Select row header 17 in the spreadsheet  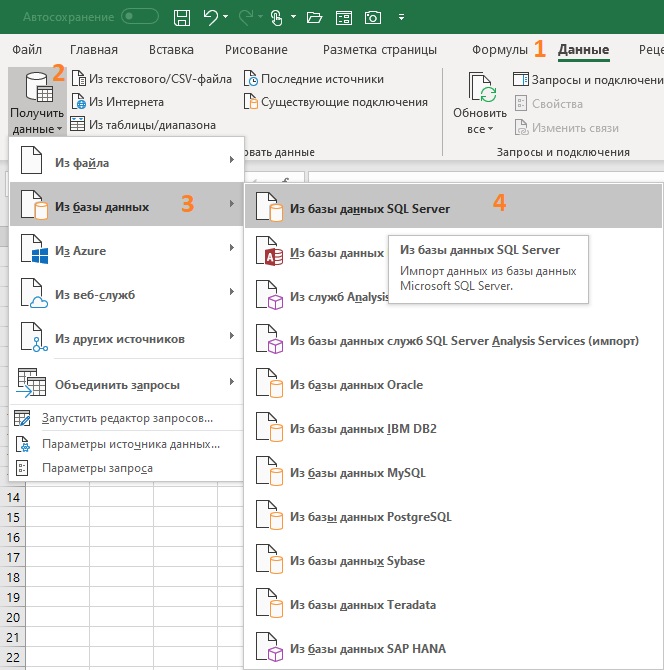[x=13, y=557]
